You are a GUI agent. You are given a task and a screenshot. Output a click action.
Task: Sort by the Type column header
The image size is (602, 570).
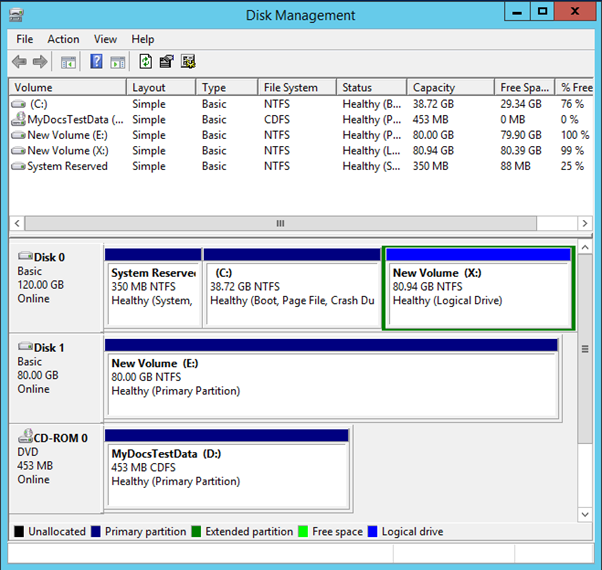point(227,88)
